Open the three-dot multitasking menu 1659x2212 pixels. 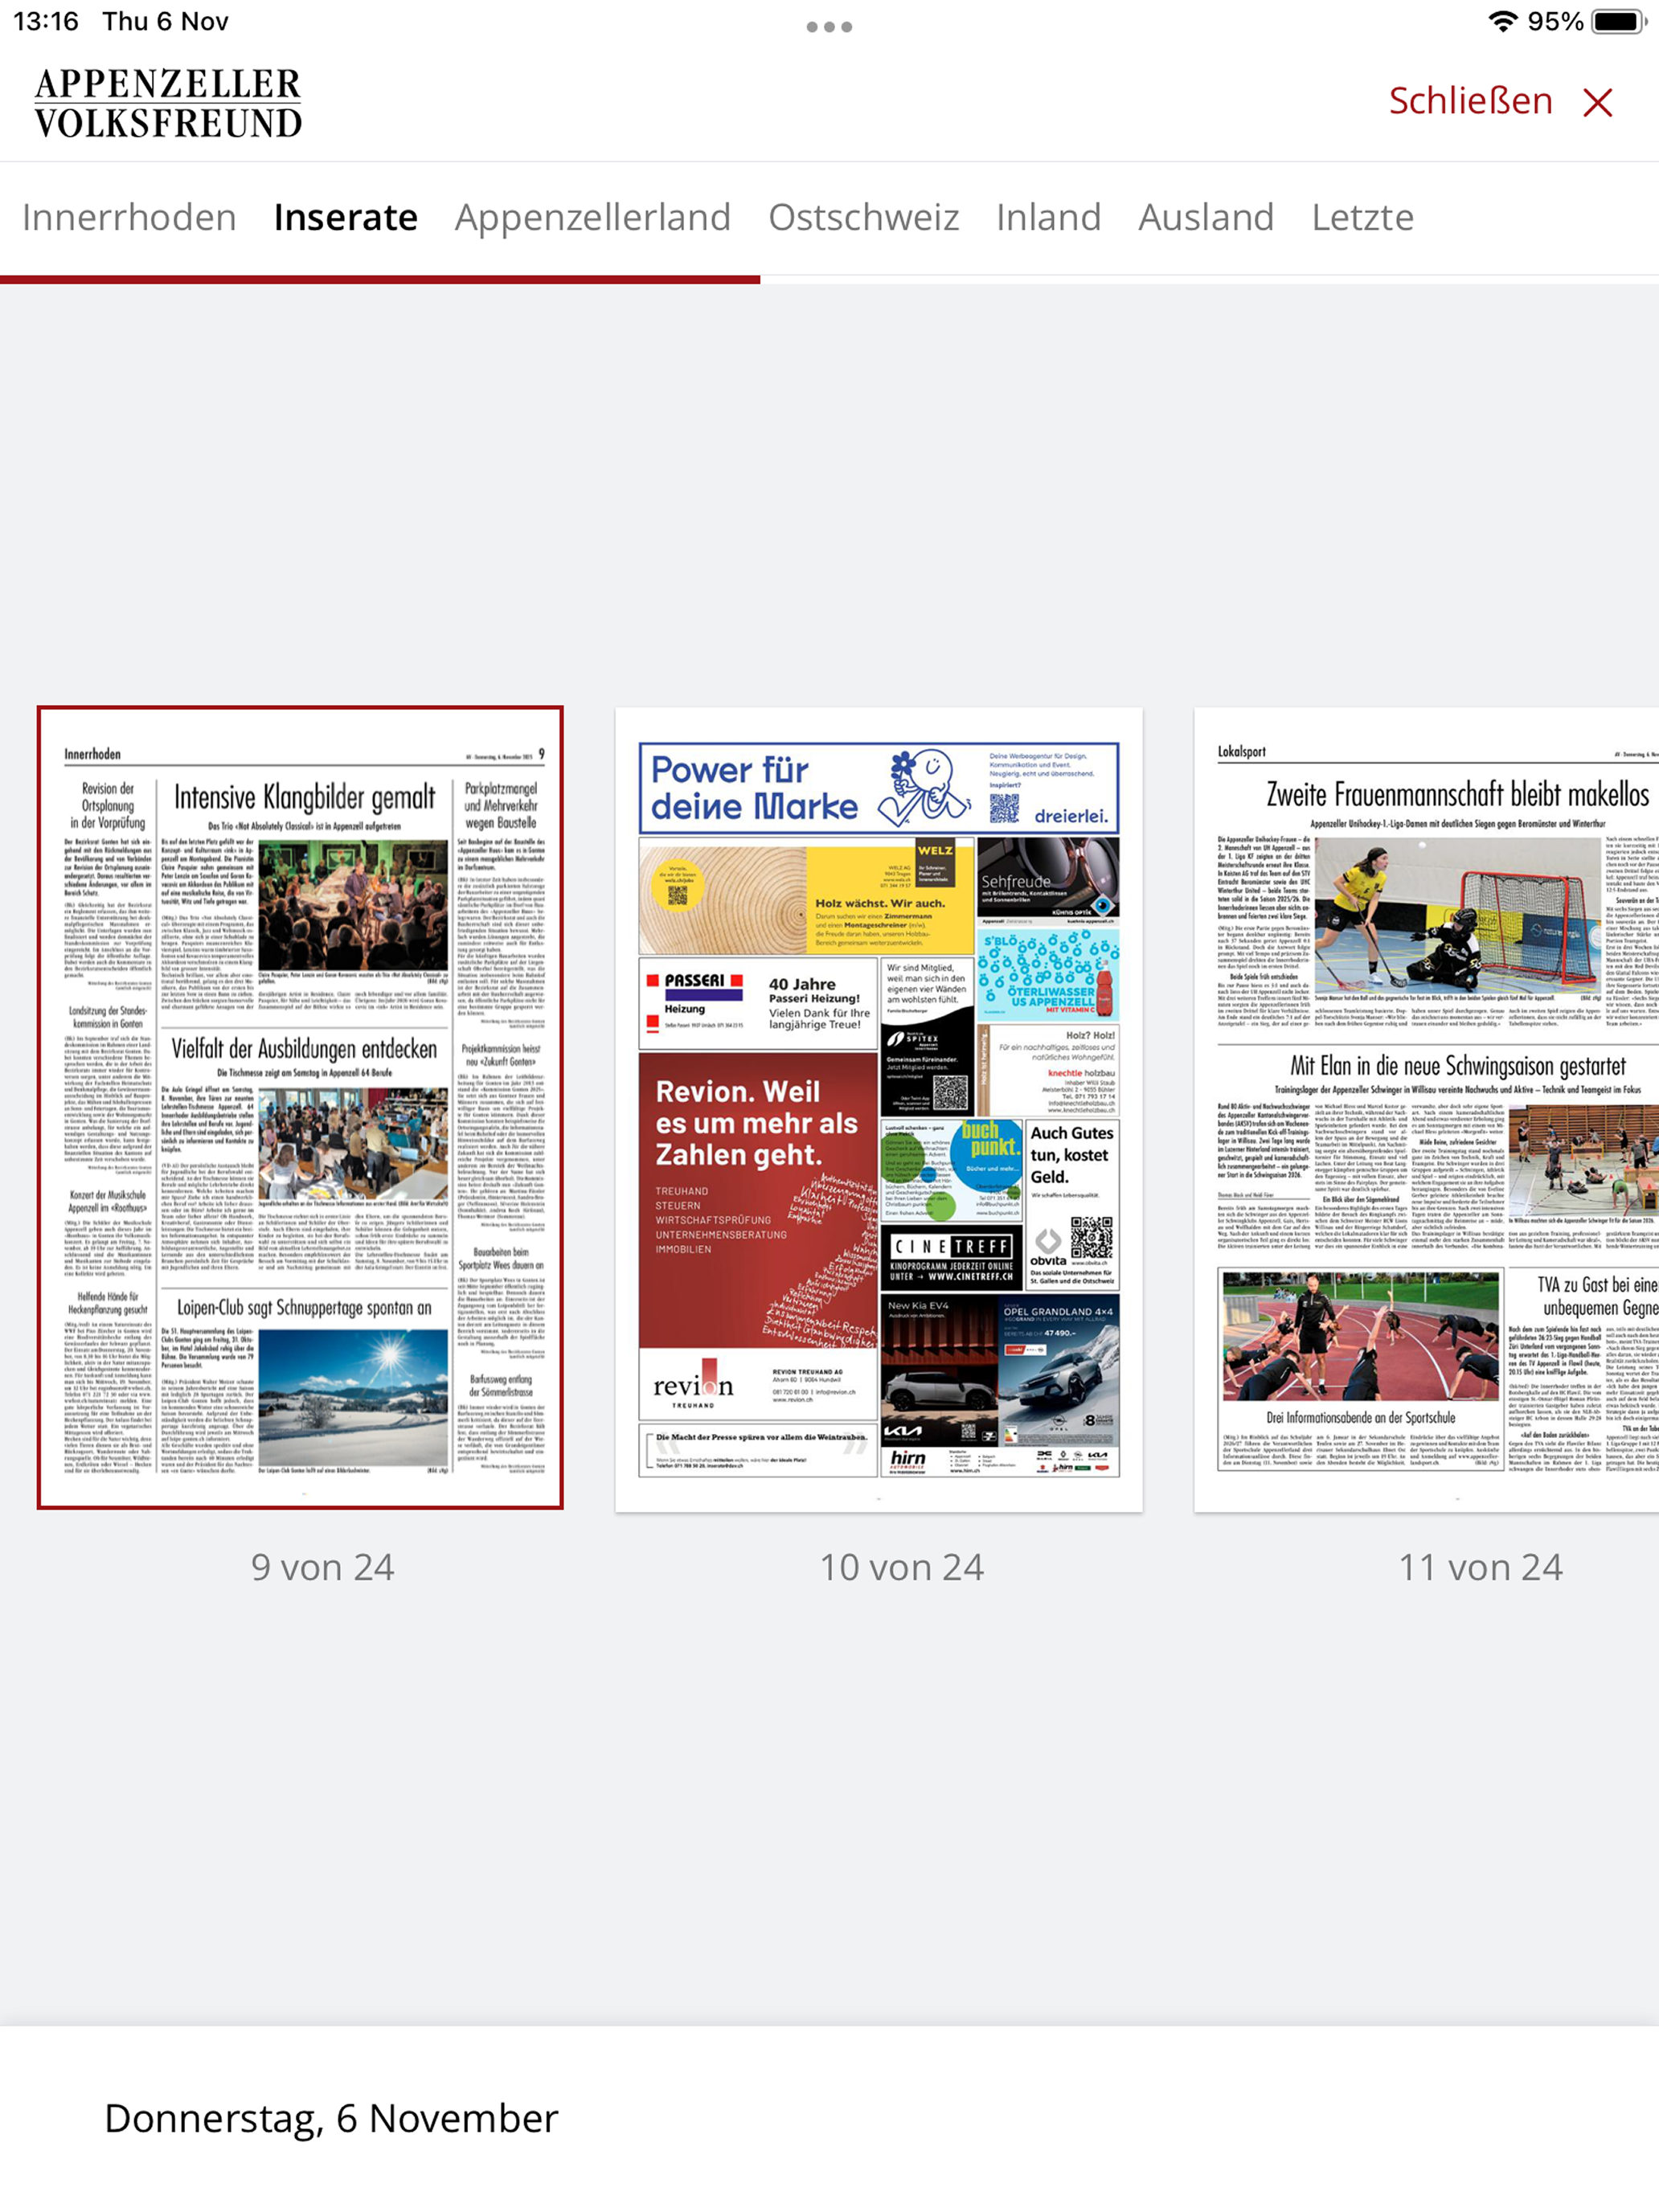point(829,27)
